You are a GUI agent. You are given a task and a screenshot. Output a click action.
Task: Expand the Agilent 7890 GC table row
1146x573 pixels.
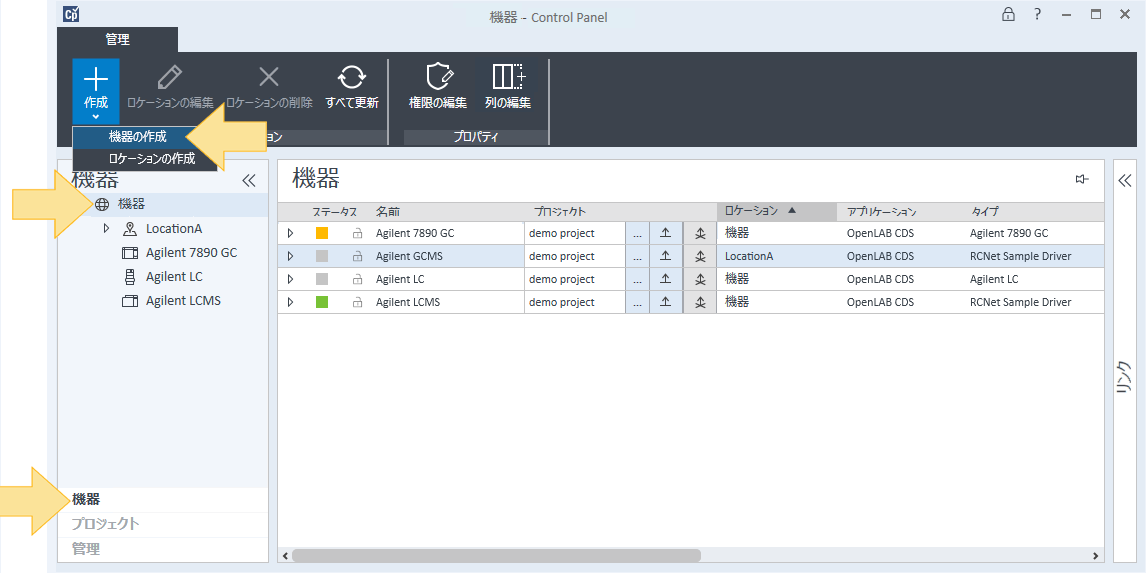tap(290, 233)
